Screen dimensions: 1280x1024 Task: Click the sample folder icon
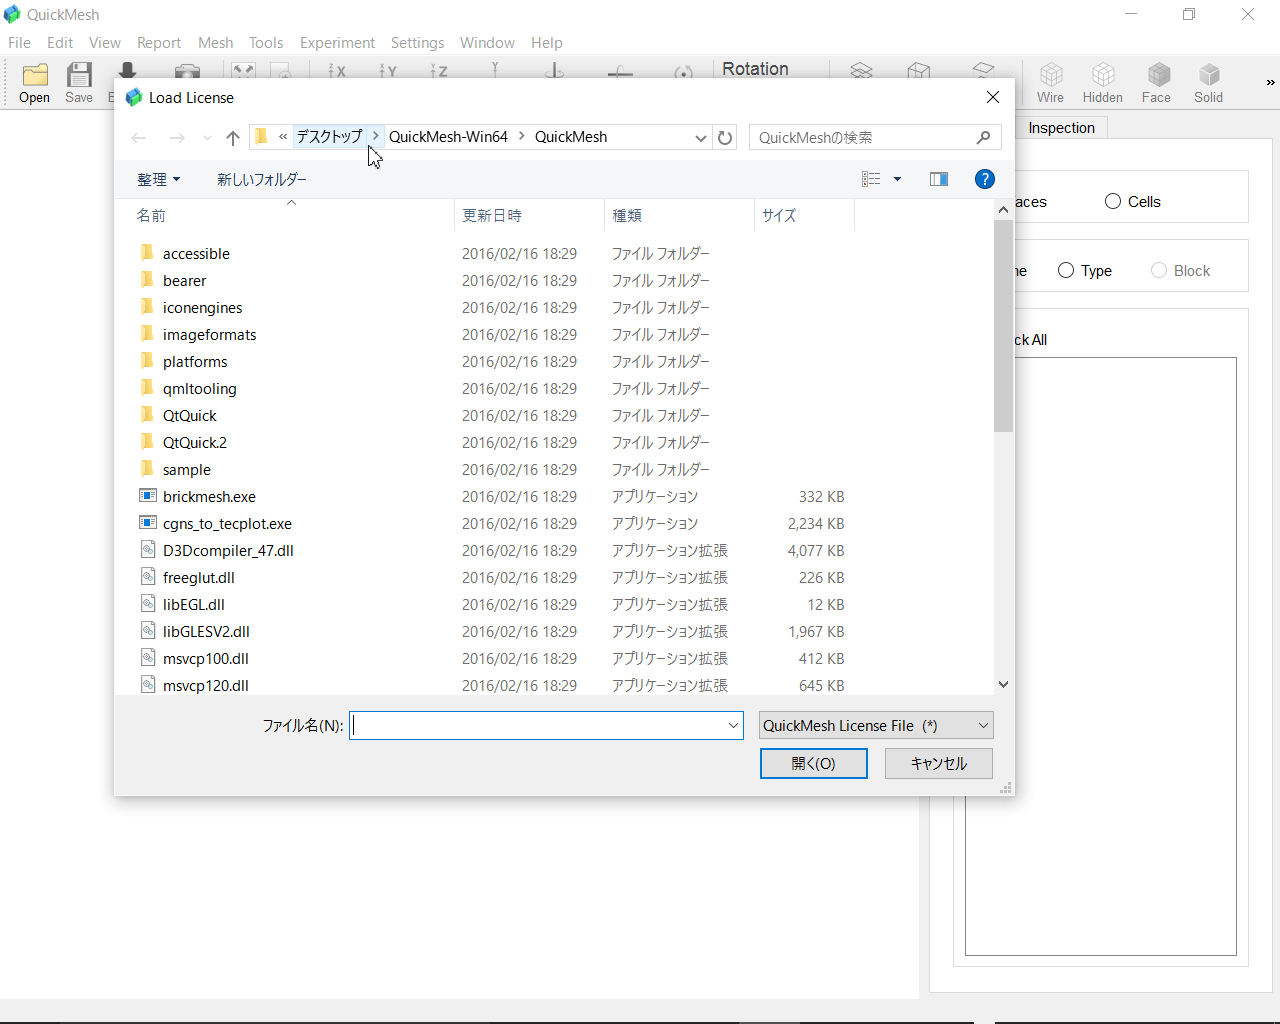pyautogui.click(x=148, y=469)
